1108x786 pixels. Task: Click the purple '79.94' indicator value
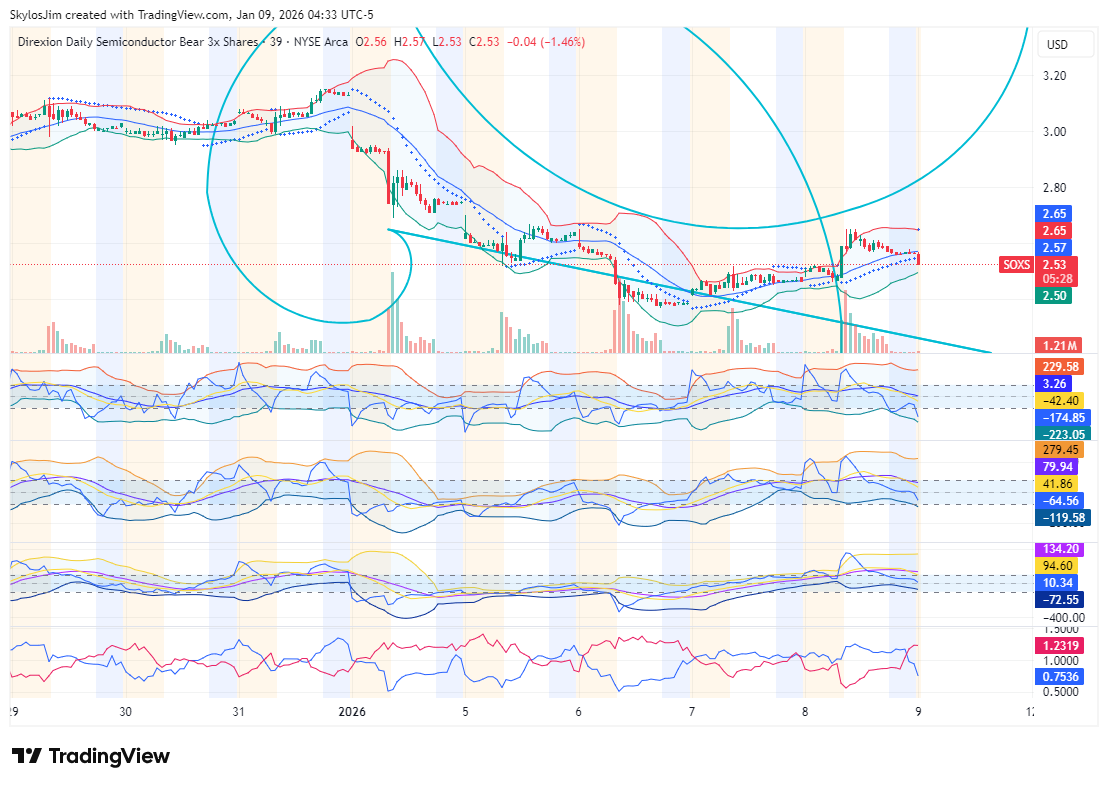click(x=1056, y=467)
